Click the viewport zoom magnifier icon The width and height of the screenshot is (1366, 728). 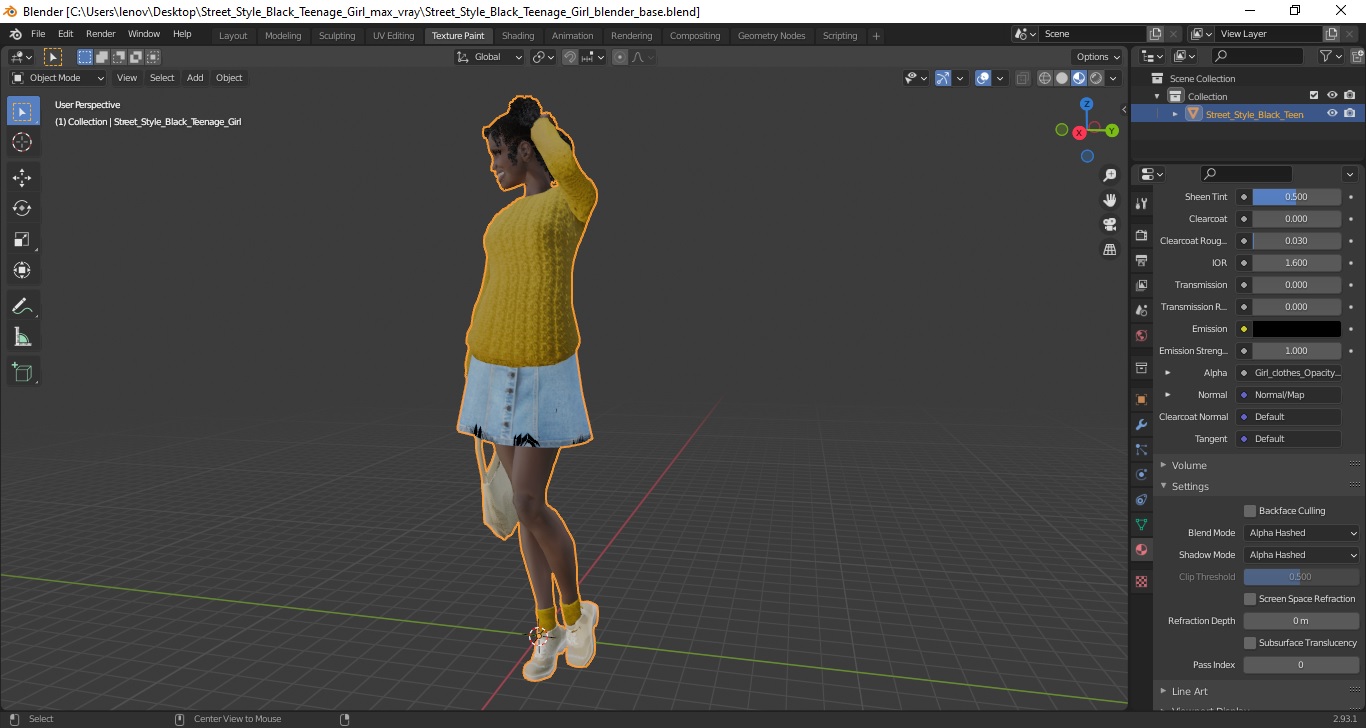pos(1109,175)
